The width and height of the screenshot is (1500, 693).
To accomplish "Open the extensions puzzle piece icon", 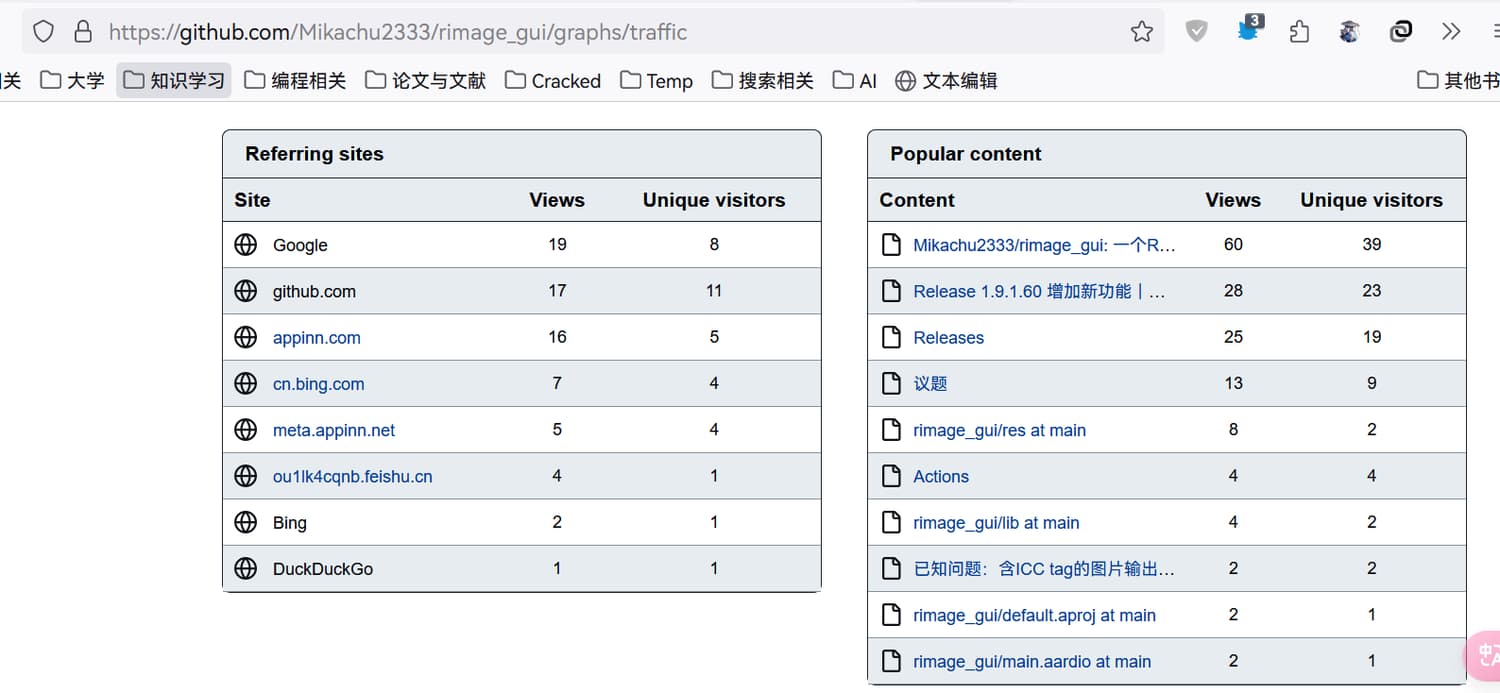I will click(x=1299, y=32).
